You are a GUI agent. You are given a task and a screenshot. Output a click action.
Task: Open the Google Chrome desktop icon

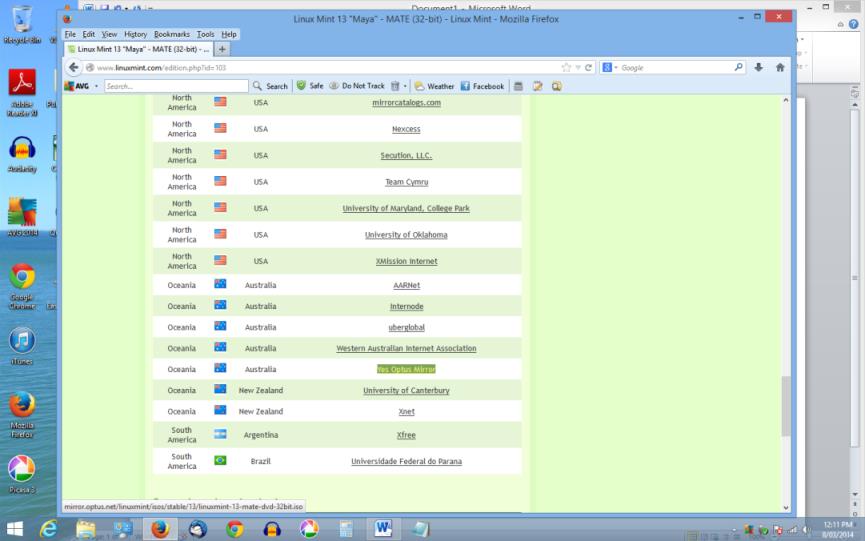pyautogui.click(x=22, y=286)
